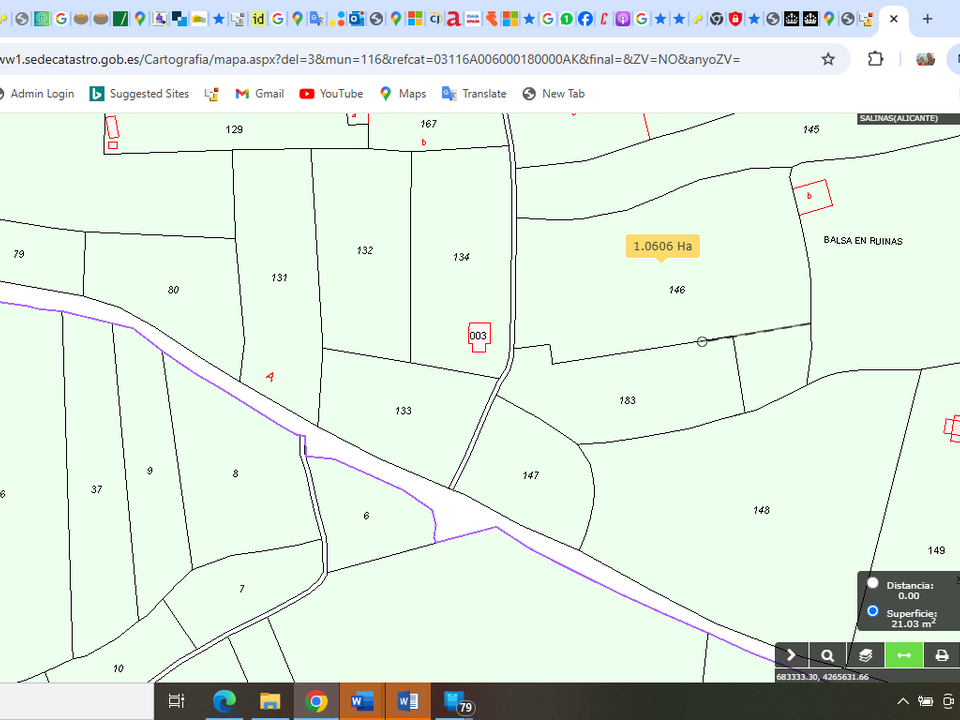Switch to the think Spain tab
This screenshot has width=960, height=720.
pos(473,19)
